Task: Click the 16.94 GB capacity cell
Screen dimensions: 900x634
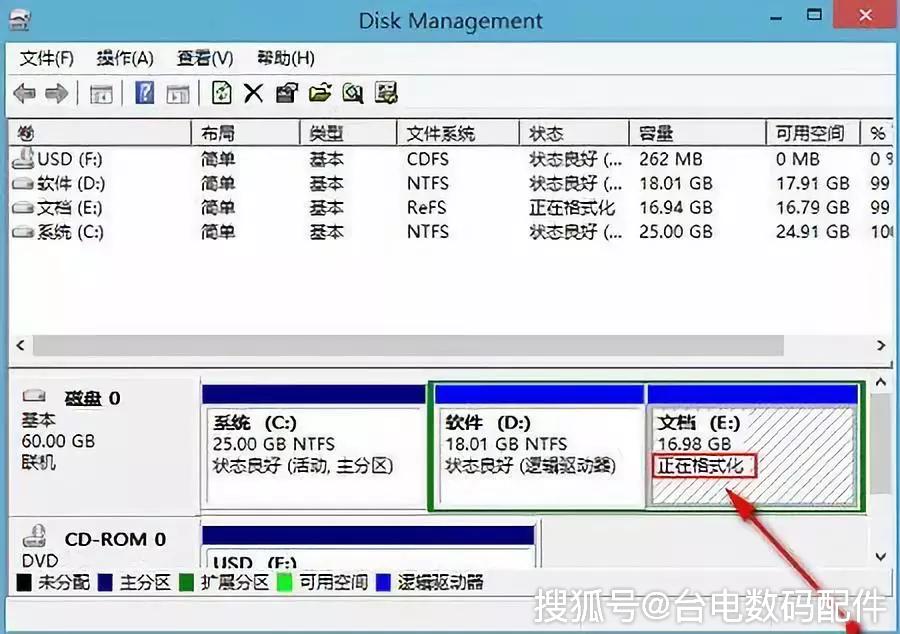Action: 676,207
